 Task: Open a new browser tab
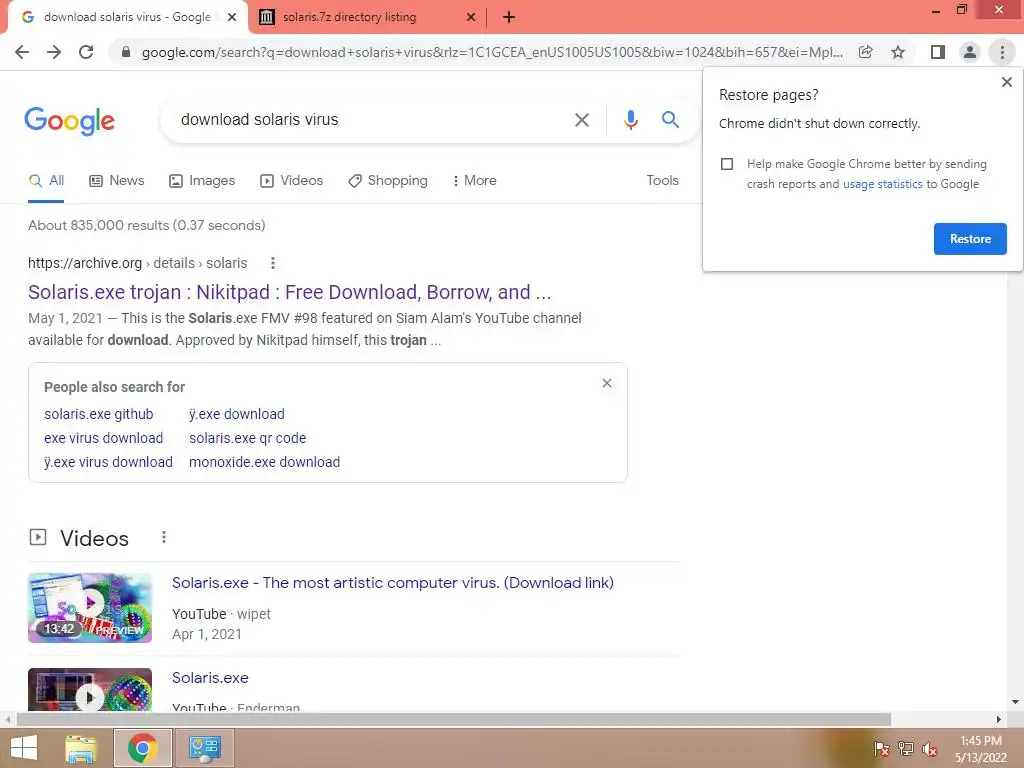[x=509, y=17]
